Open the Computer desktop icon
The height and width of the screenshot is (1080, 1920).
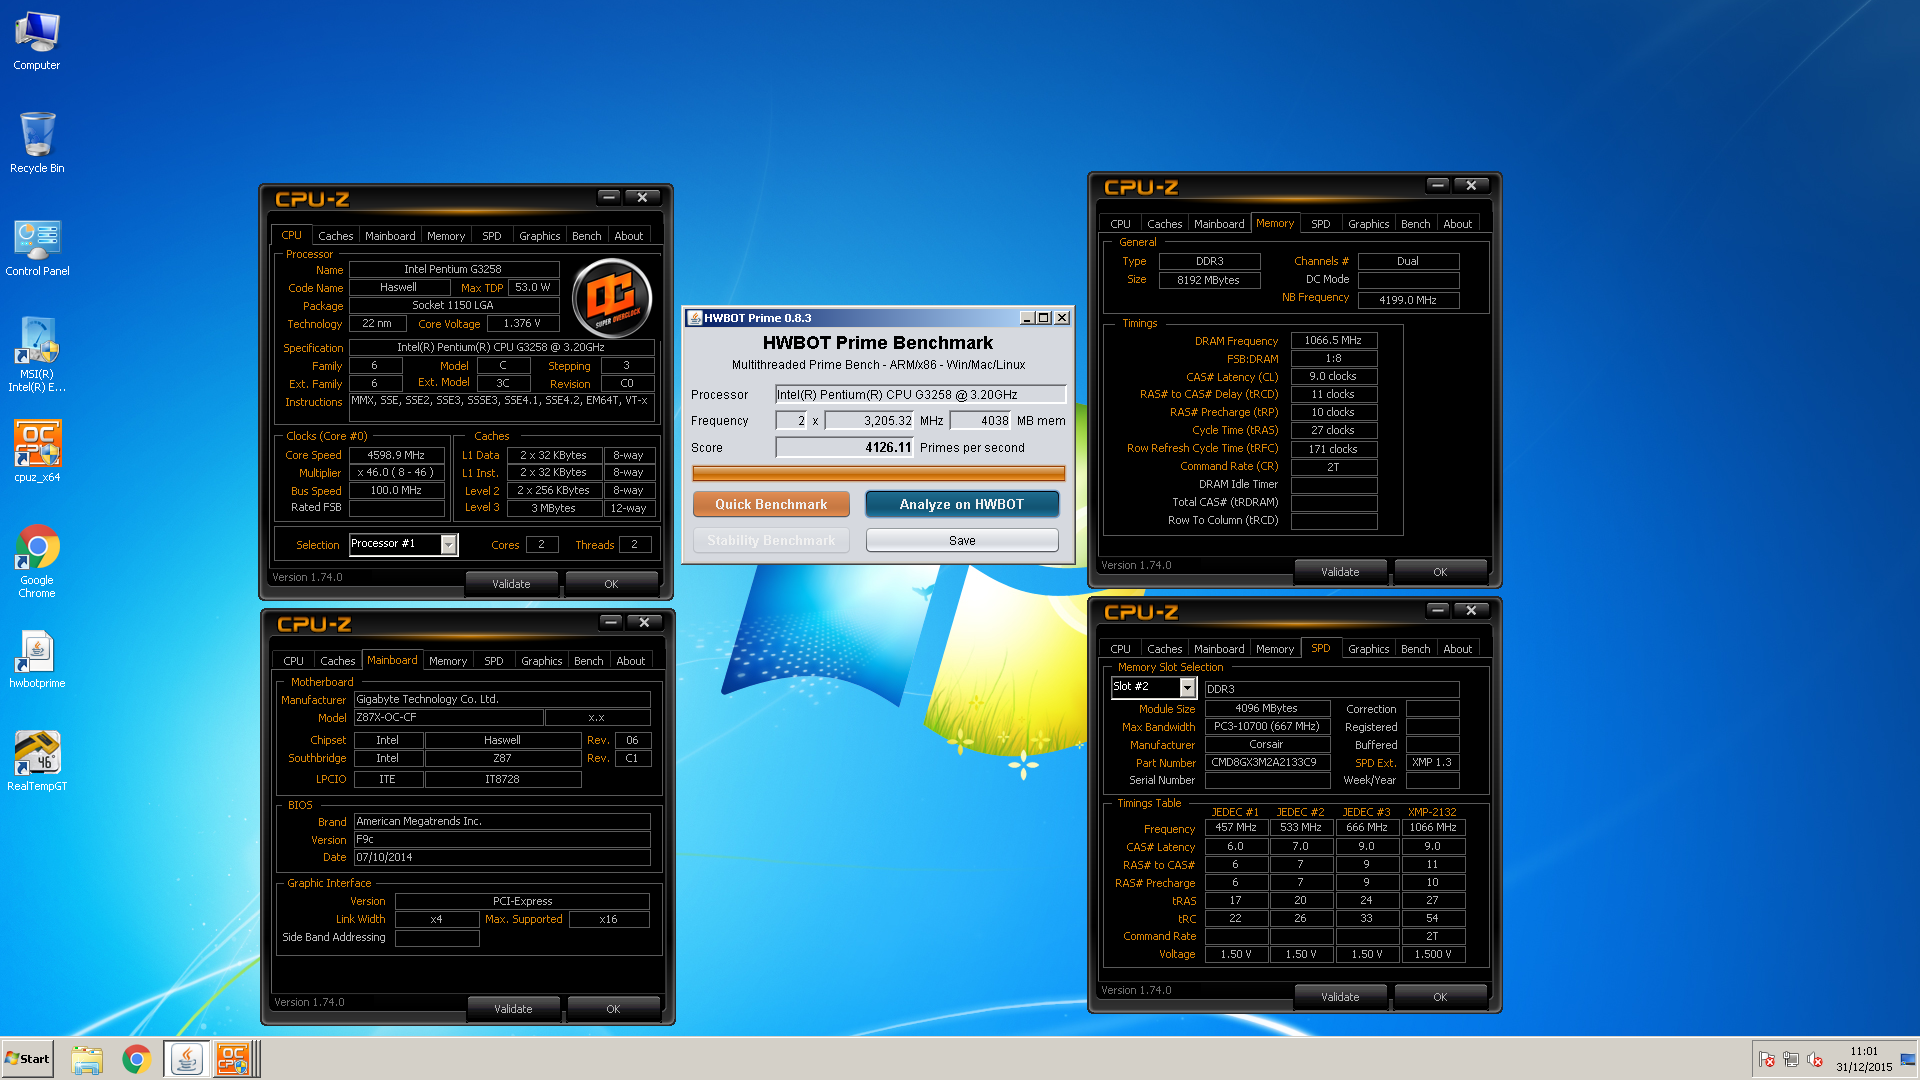click(x=37, y=41)
